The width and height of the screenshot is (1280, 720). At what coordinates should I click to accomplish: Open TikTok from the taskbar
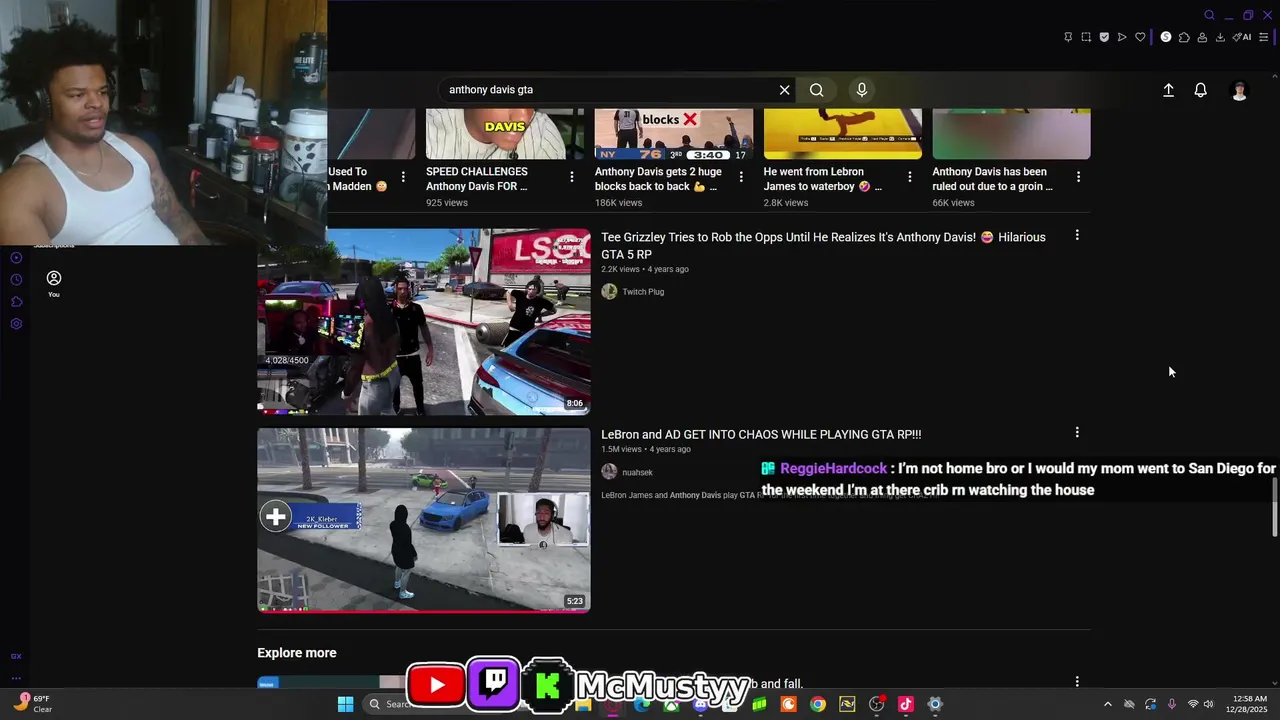pos(906,704)
